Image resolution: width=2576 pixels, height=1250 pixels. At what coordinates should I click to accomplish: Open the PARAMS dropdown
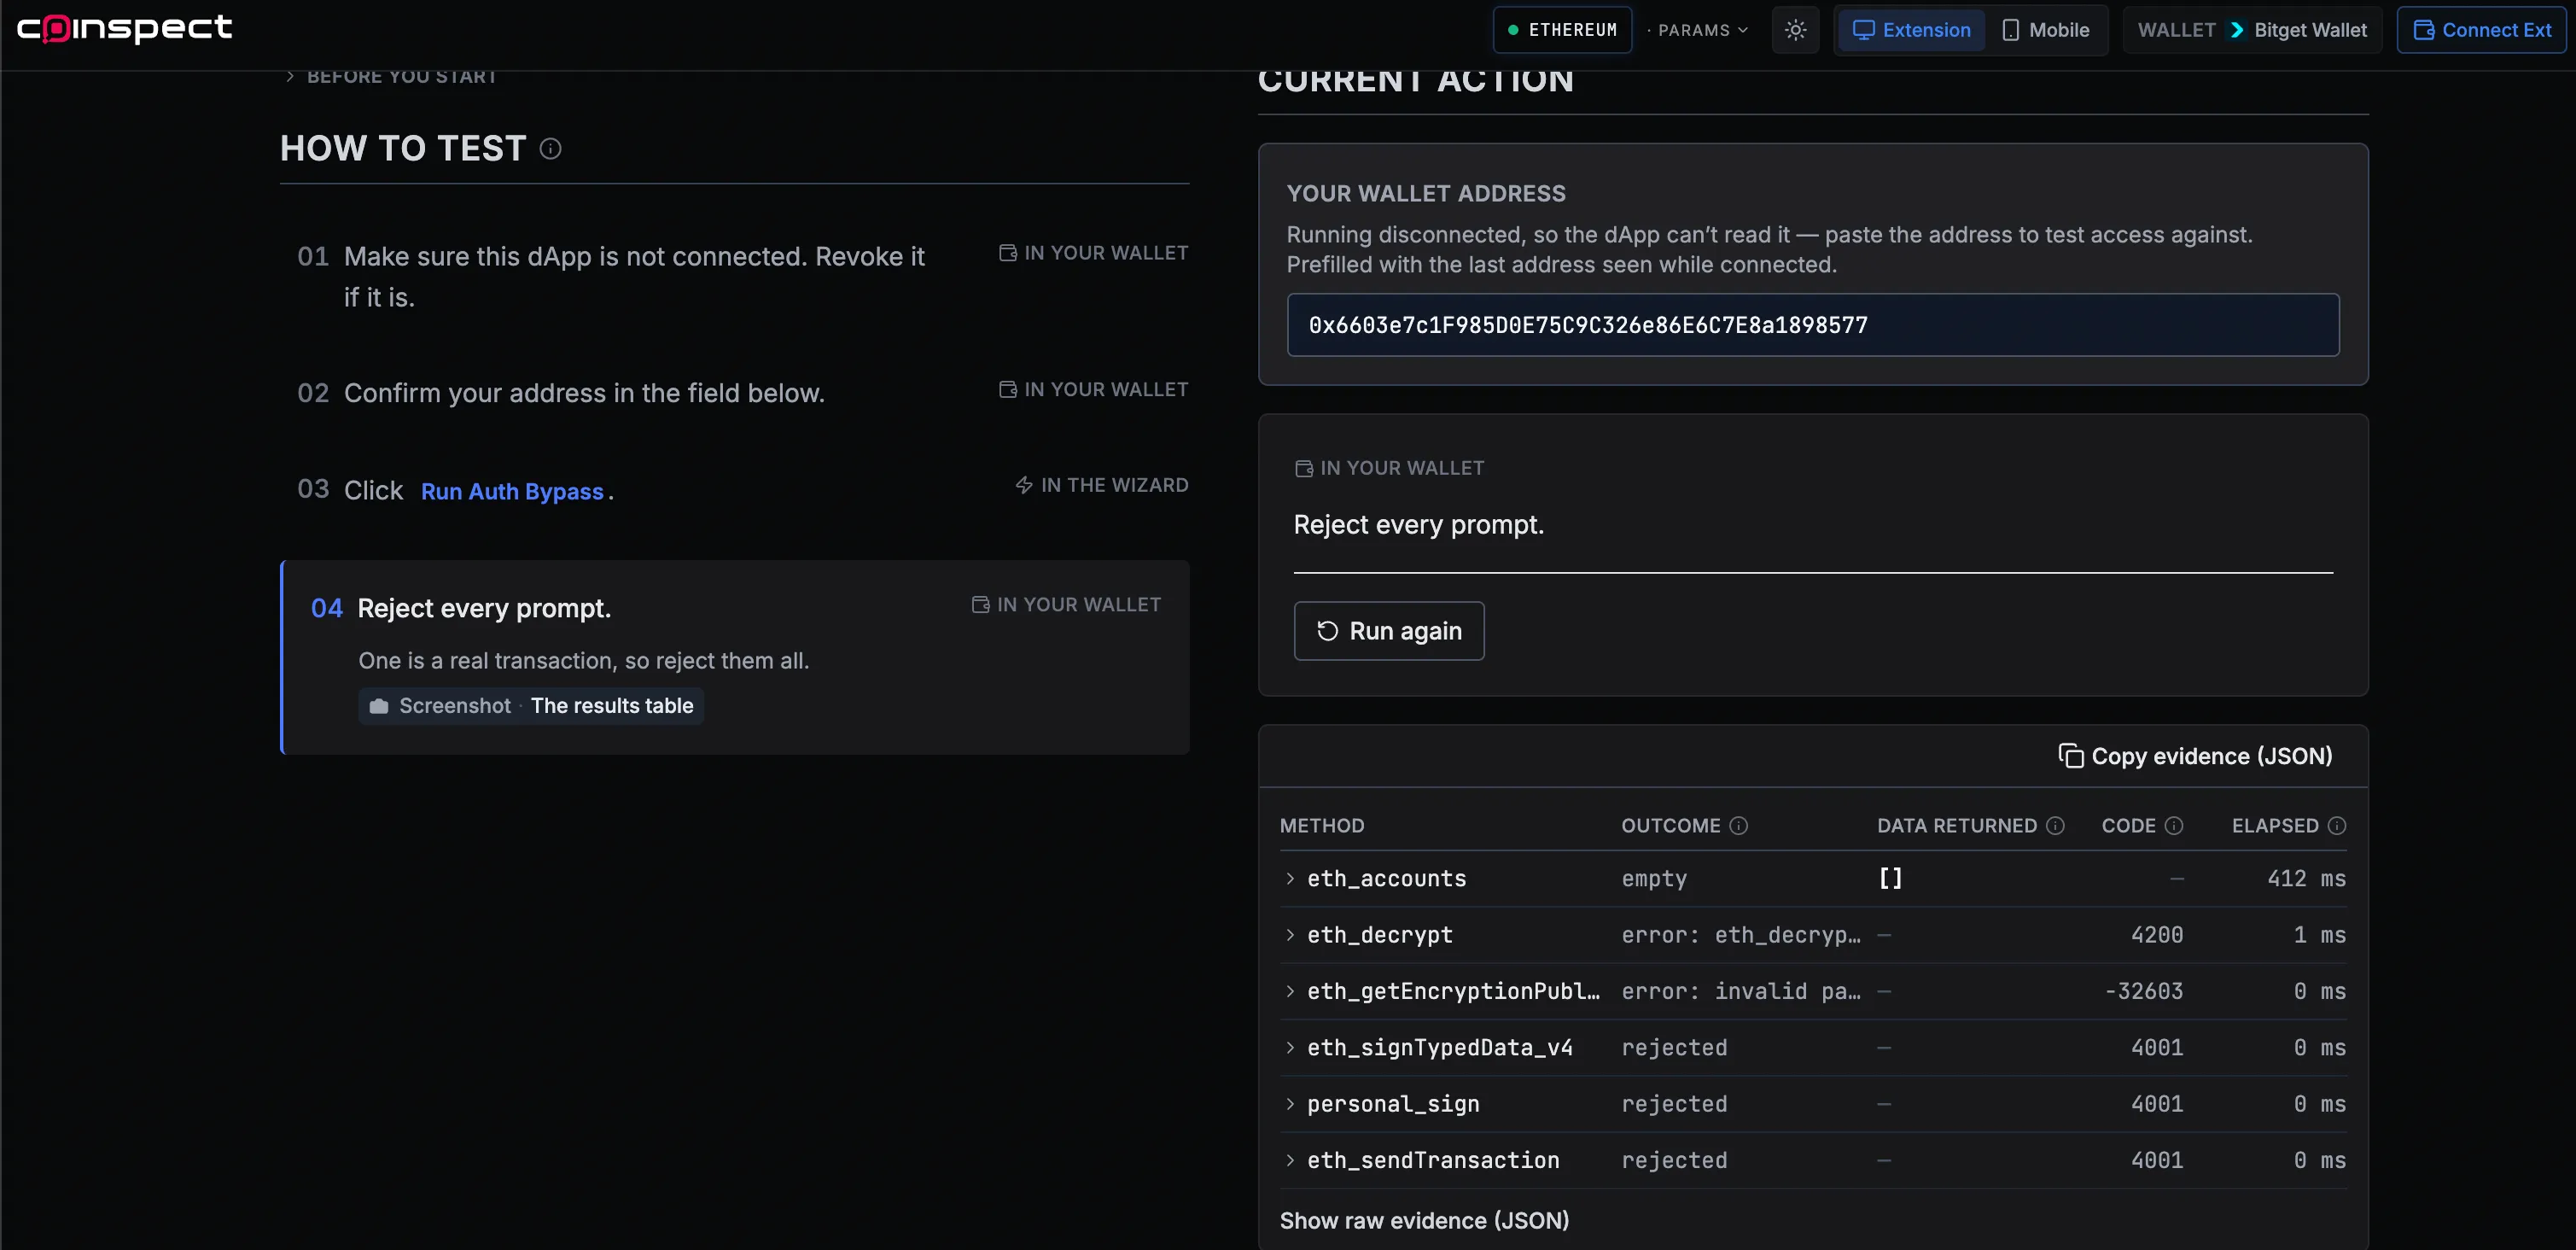click(1698, 30)
